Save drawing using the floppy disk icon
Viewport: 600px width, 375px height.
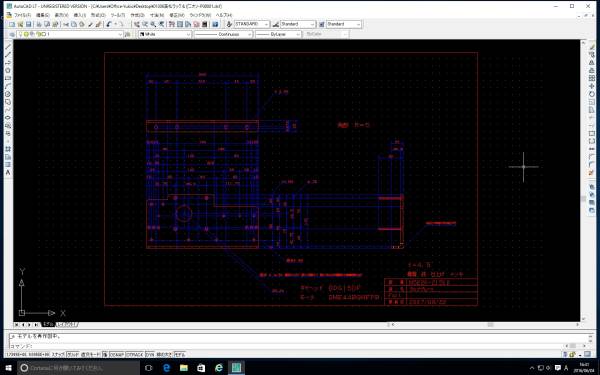click(x=28, y=24)
